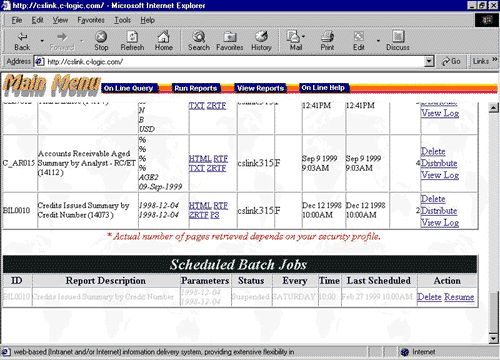Open the ZRTF link for report BIL0010
Viewport: 500px width, 360px height.
coord(199,215)
